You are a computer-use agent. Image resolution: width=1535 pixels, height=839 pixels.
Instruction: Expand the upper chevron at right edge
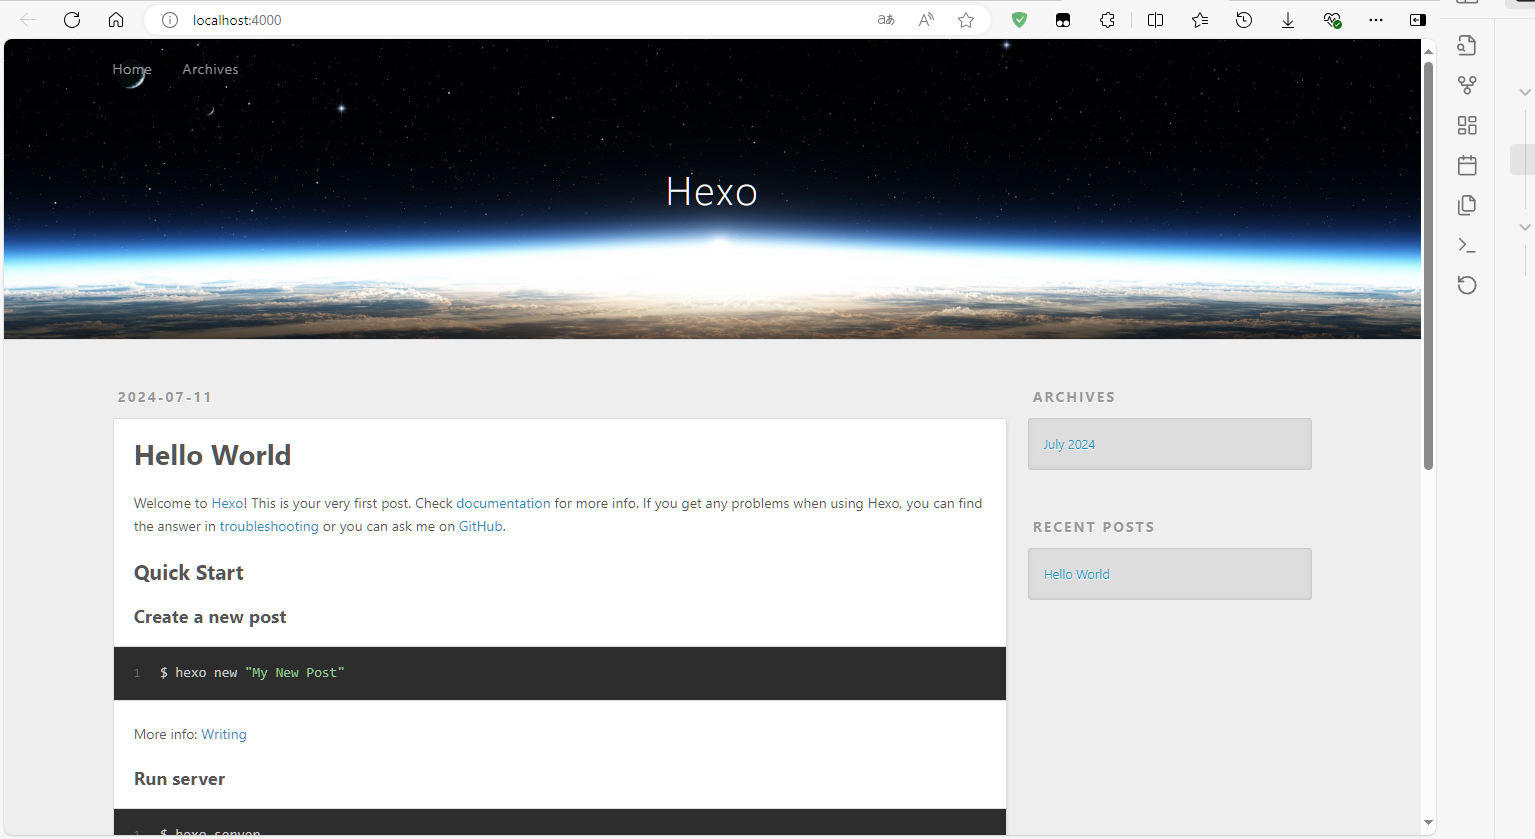point(1525,92)
